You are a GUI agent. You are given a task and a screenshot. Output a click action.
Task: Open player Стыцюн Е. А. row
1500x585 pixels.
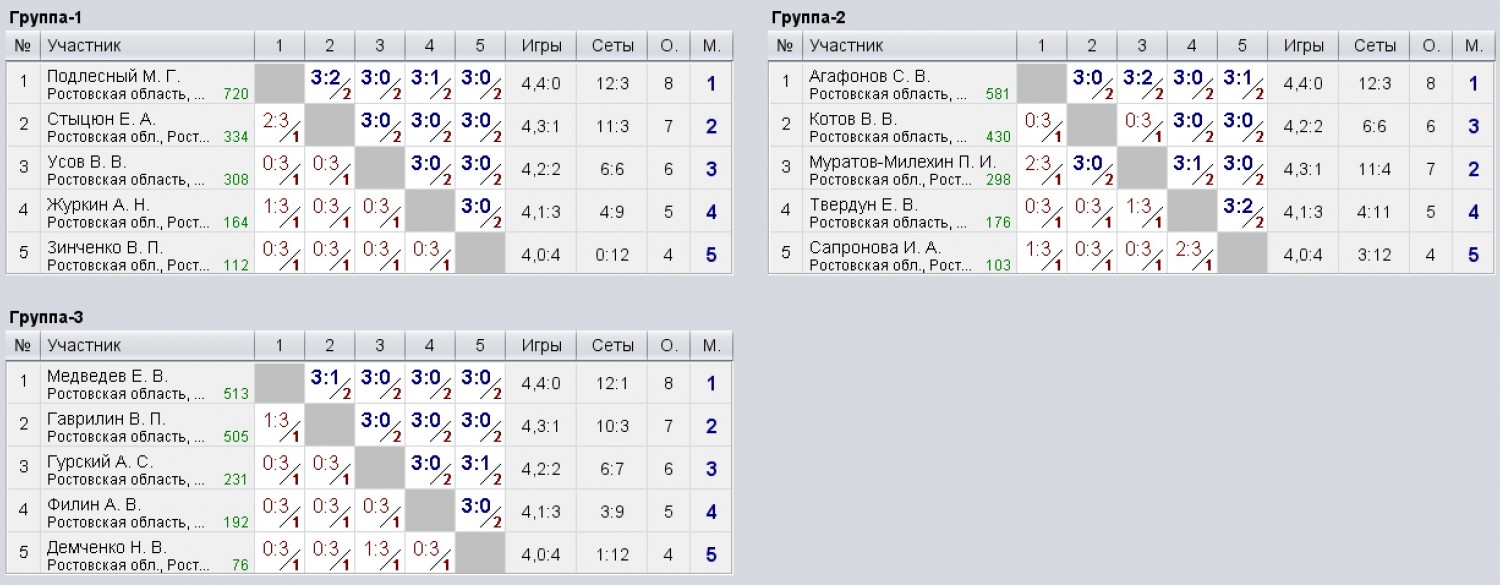pos(370,126)
